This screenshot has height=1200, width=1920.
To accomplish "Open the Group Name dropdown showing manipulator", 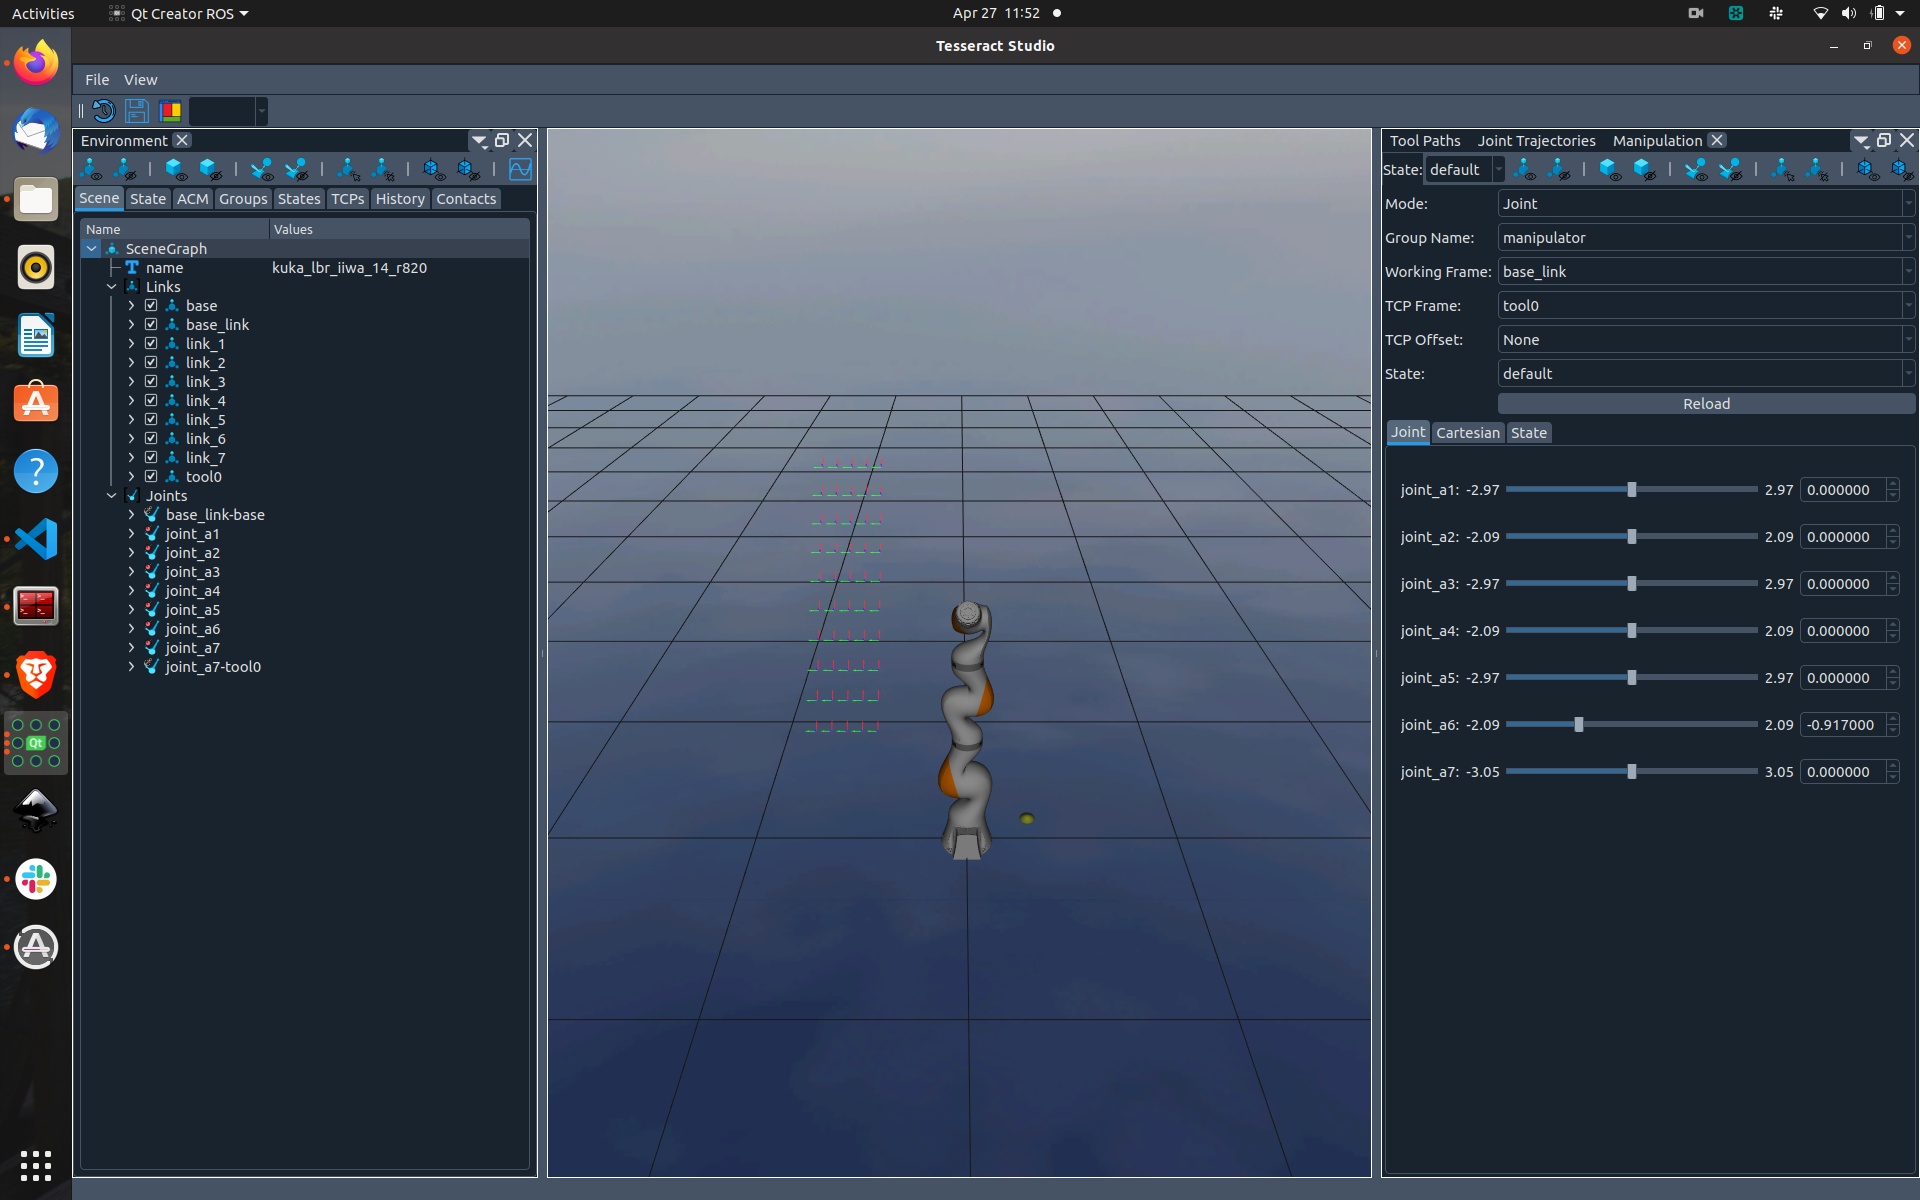I will point(1706,237).
